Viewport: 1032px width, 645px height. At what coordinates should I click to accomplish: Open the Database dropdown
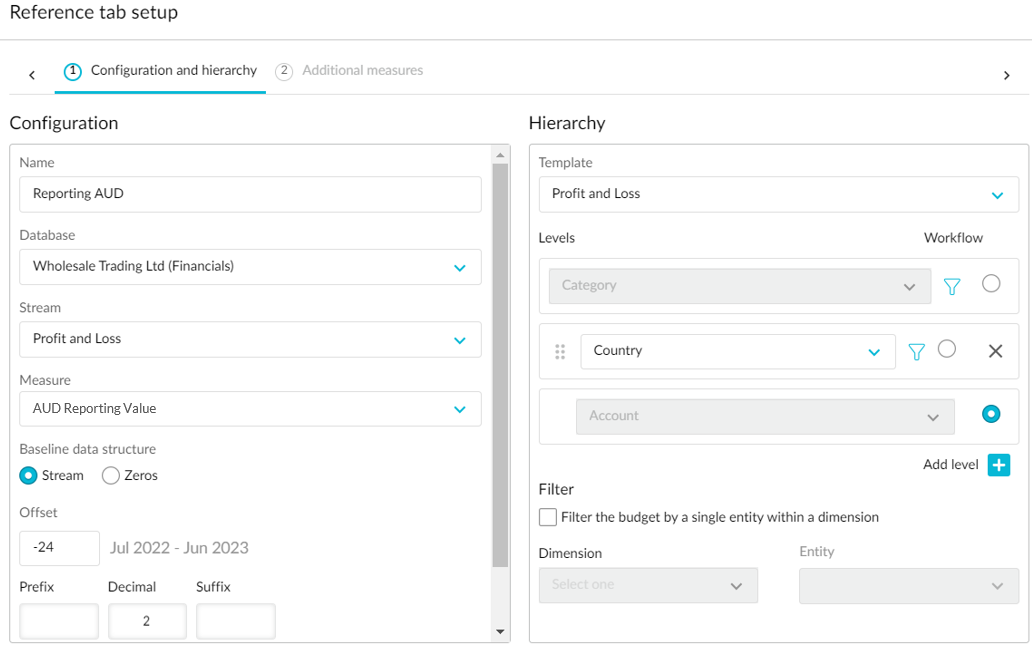coord(250,267)
